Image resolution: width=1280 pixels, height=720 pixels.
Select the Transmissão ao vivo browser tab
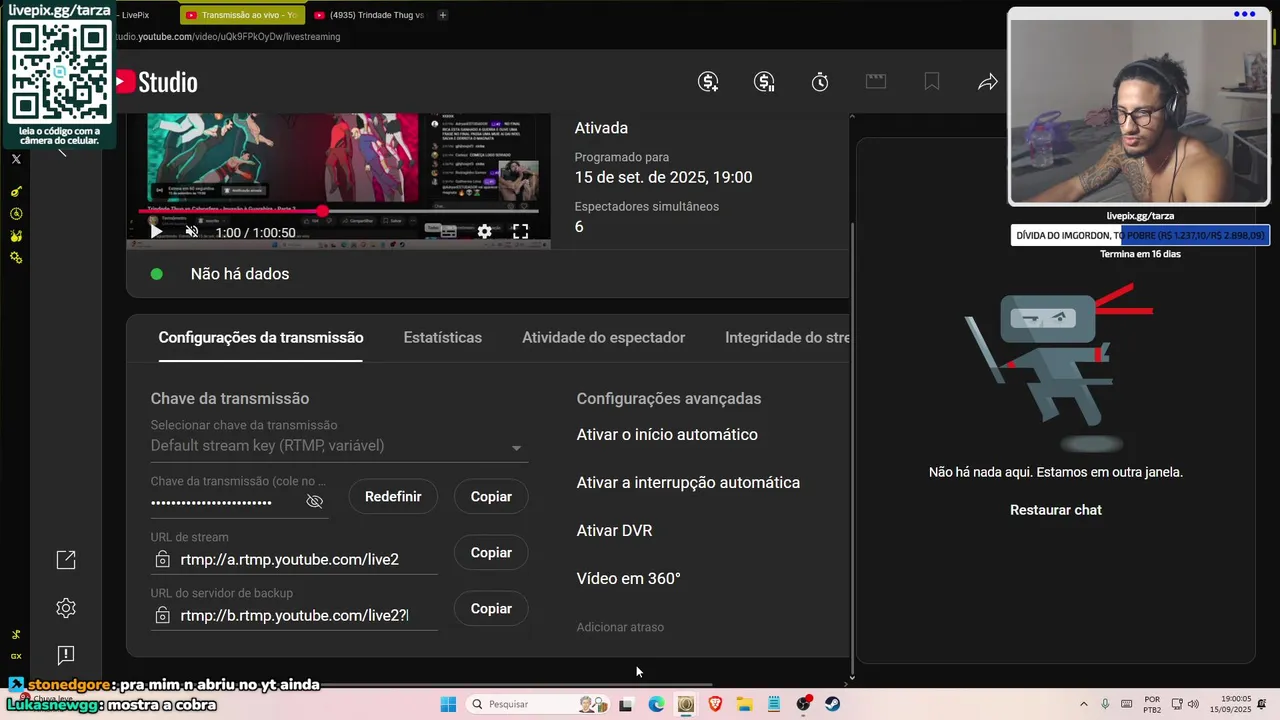242,15
